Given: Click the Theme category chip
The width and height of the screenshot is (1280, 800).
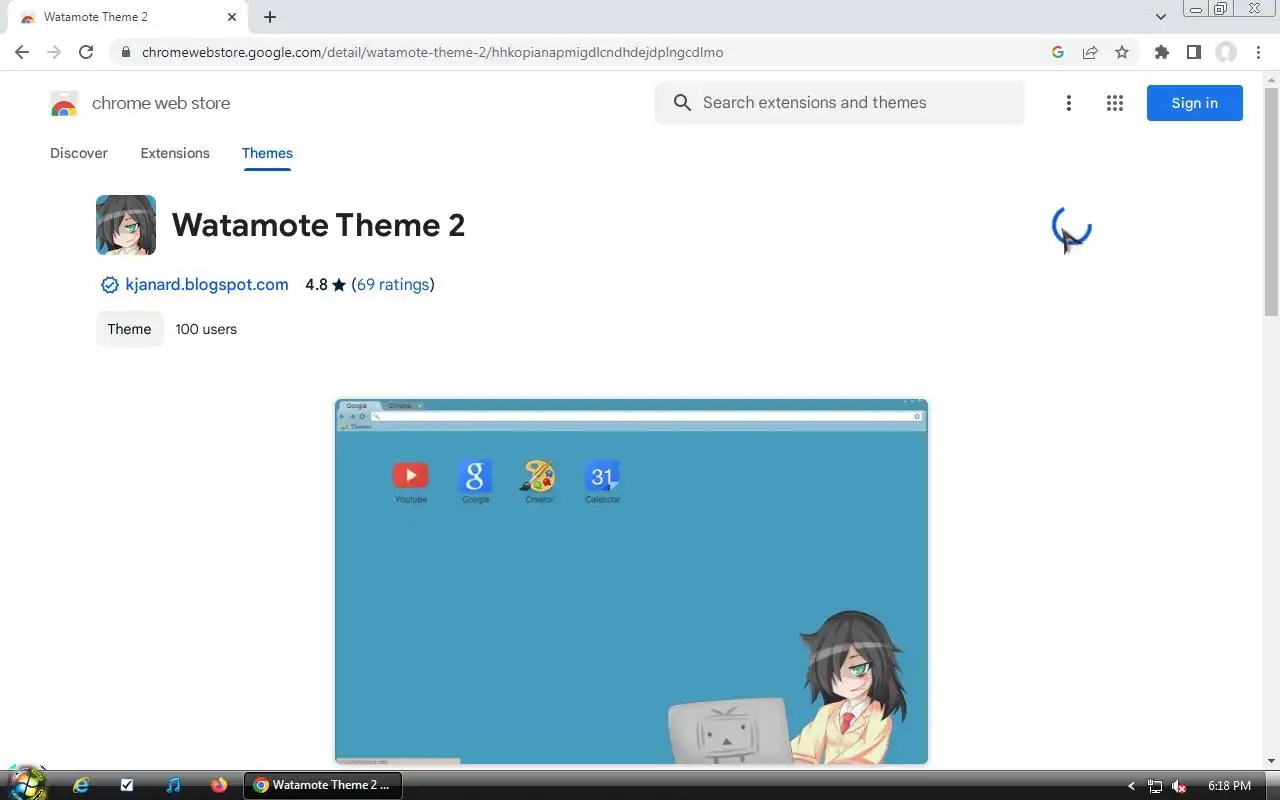Looking at the screenshot, I should click(x=129, y=329).
